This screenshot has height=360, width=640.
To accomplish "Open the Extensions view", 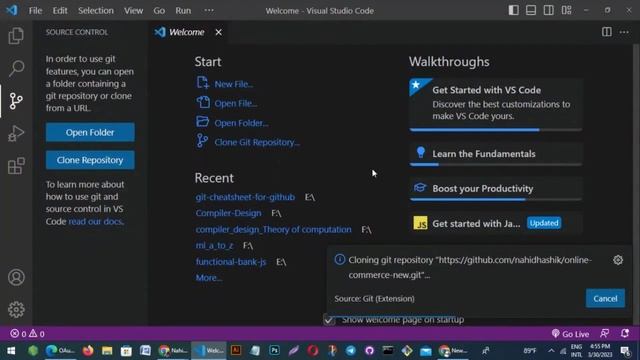I will click(x=16, y=166).
